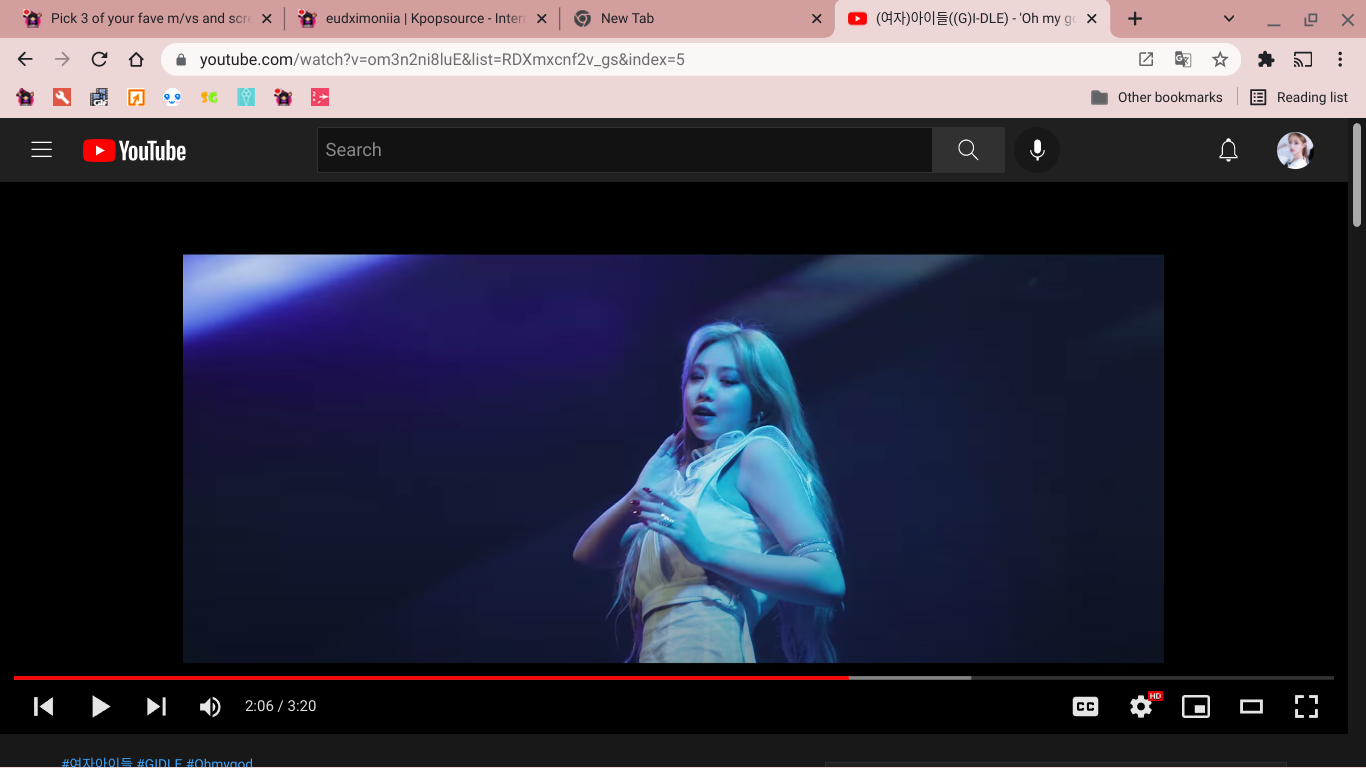Open page in app icon in address bar
The image size is (1366, 768).
pos(1146,59)
